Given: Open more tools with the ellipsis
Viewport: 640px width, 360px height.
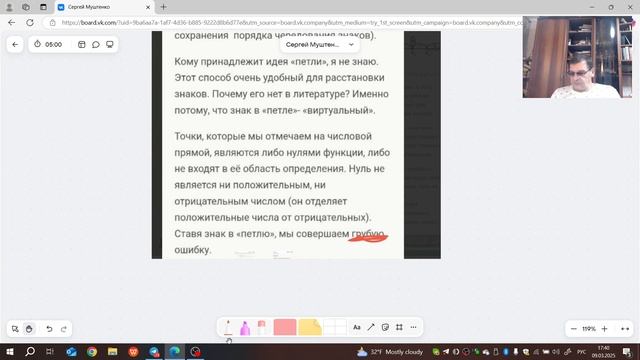Looking at the screenshot, I should [413, 327].
